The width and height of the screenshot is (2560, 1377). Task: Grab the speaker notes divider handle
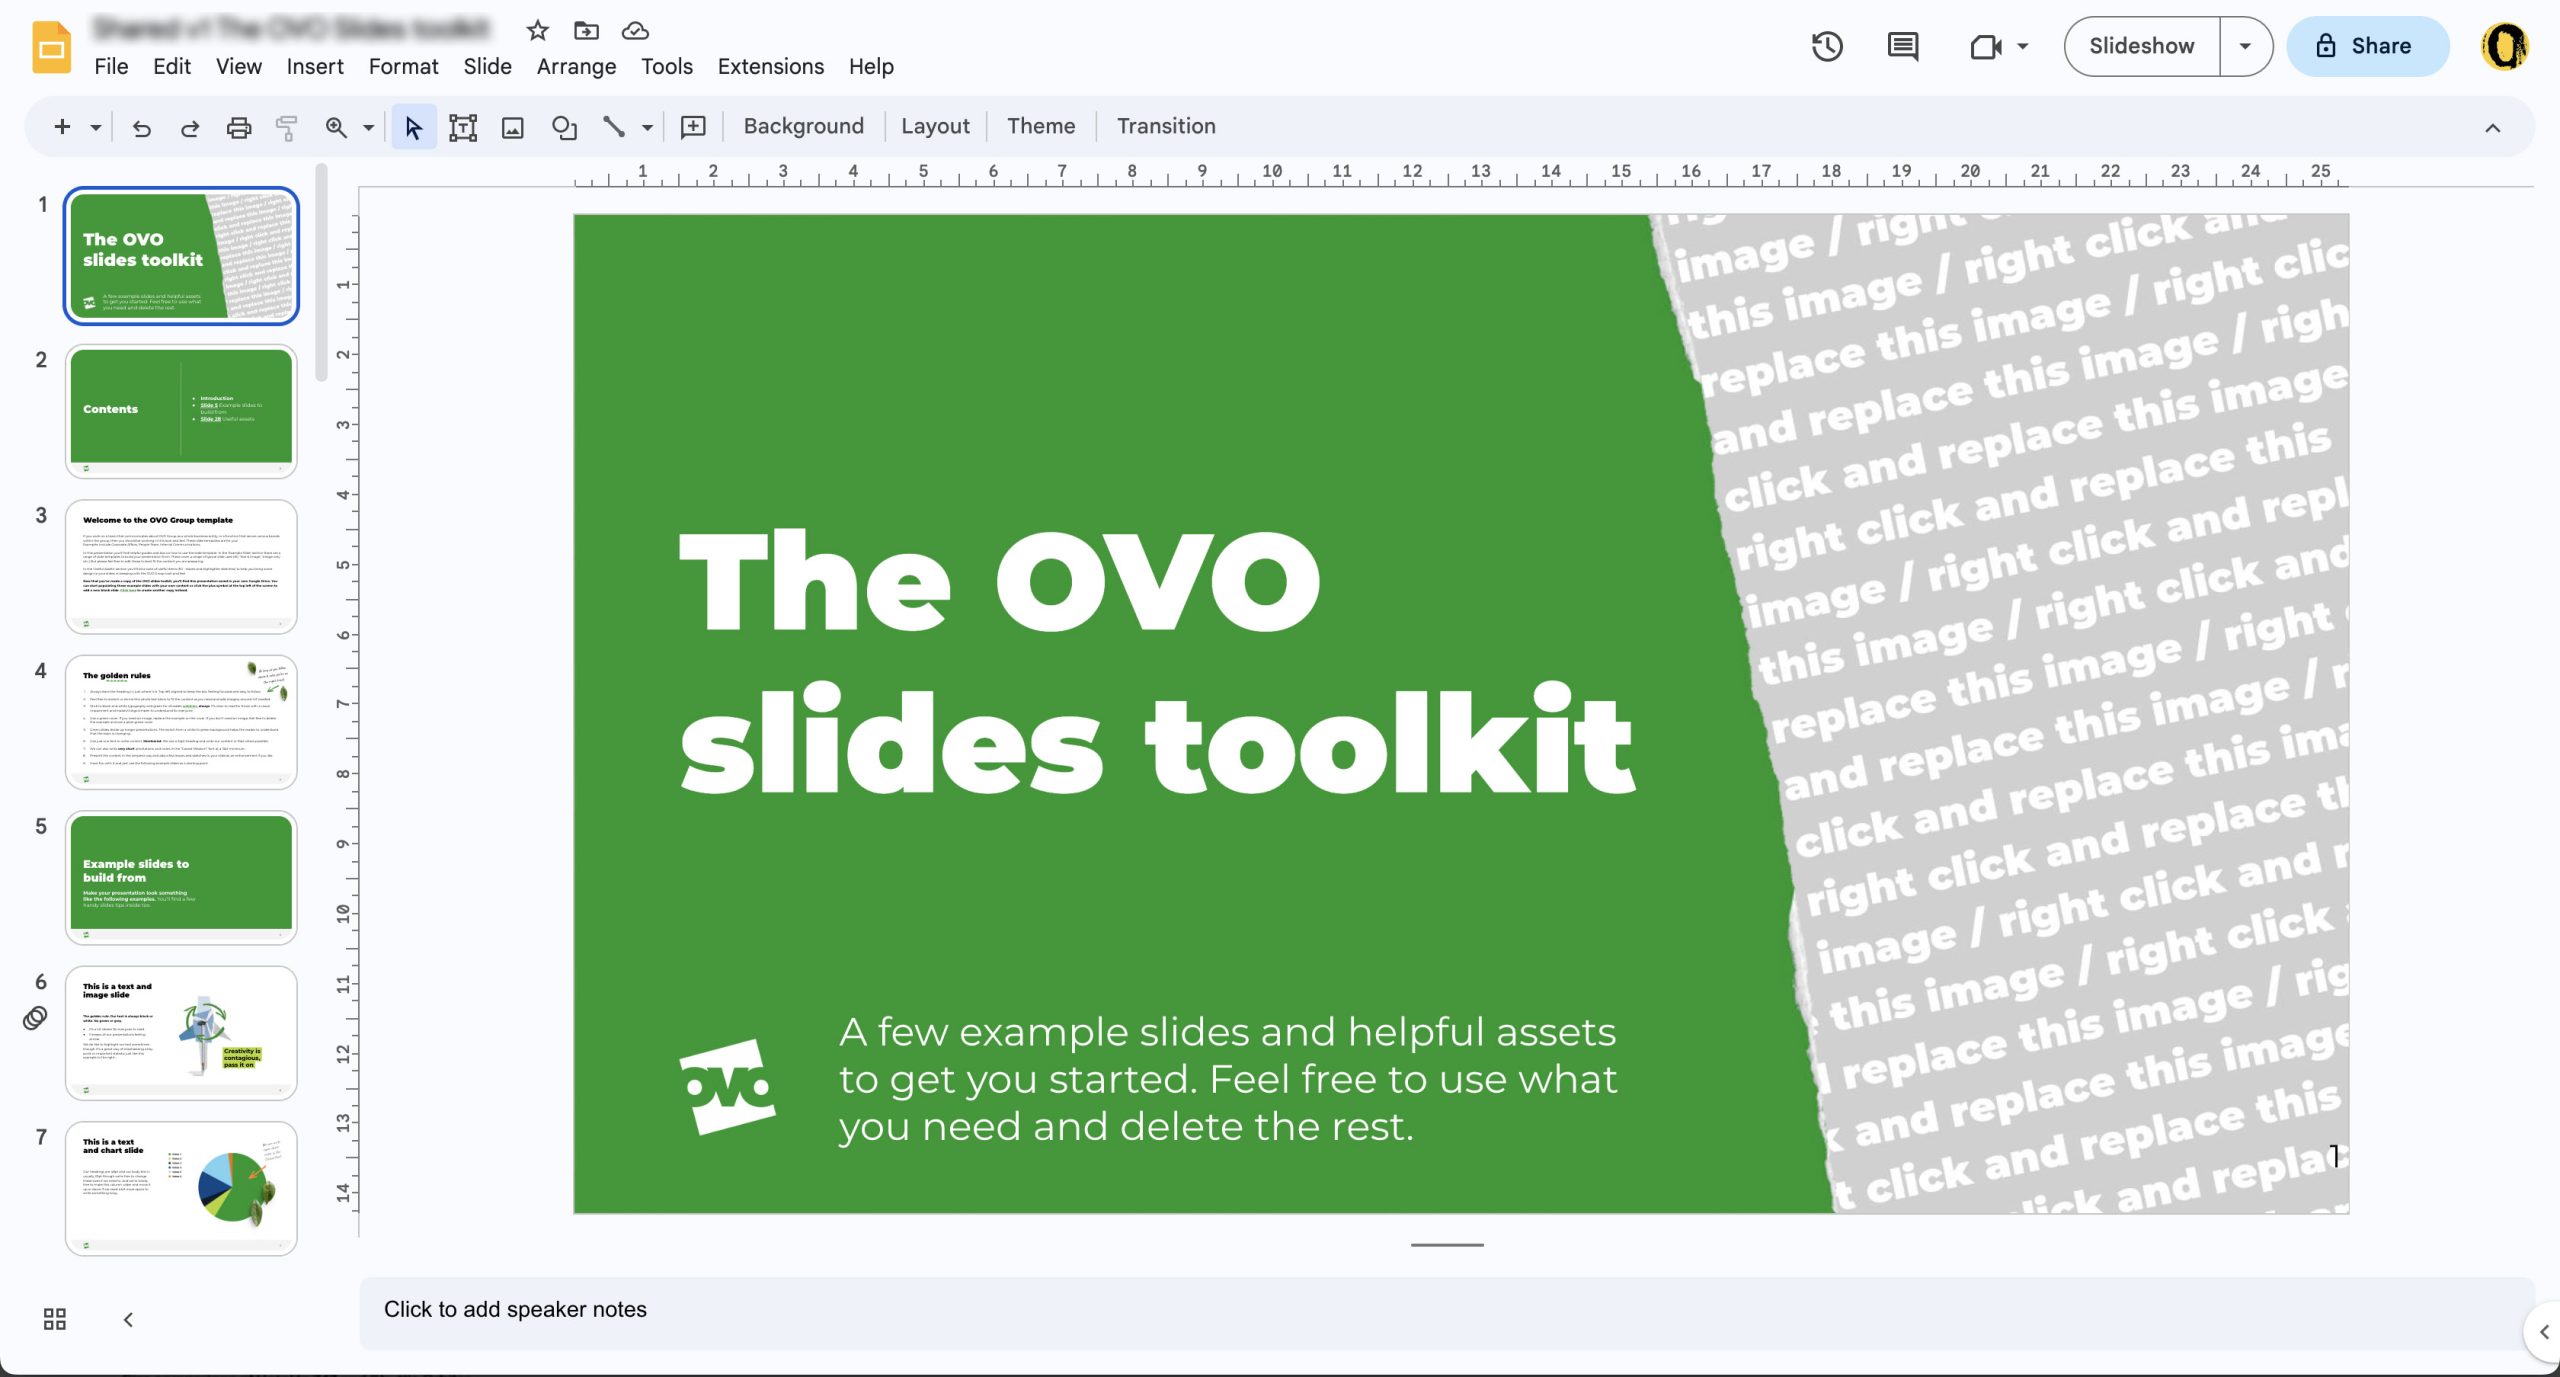pyautogui.click(x=1447, y=1245)
